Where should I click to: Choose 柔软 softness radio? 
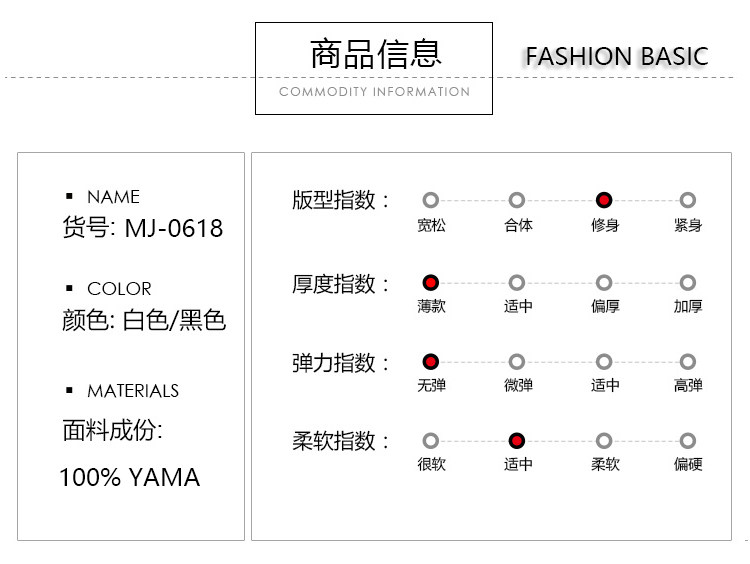604,440
